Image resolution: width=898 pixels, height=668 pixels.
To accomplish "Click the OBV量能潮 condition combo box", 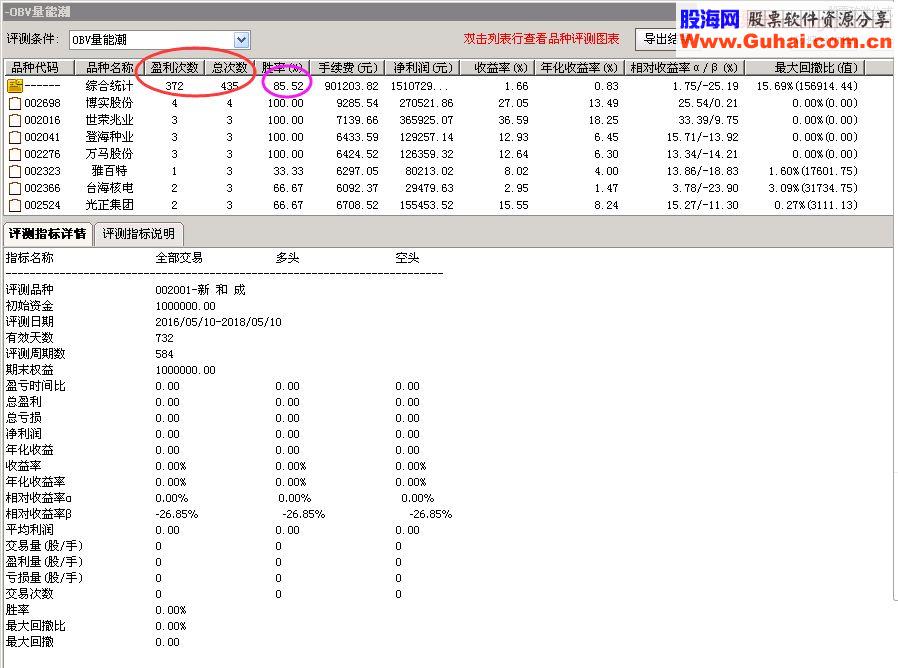I will (x=159, y=40).
